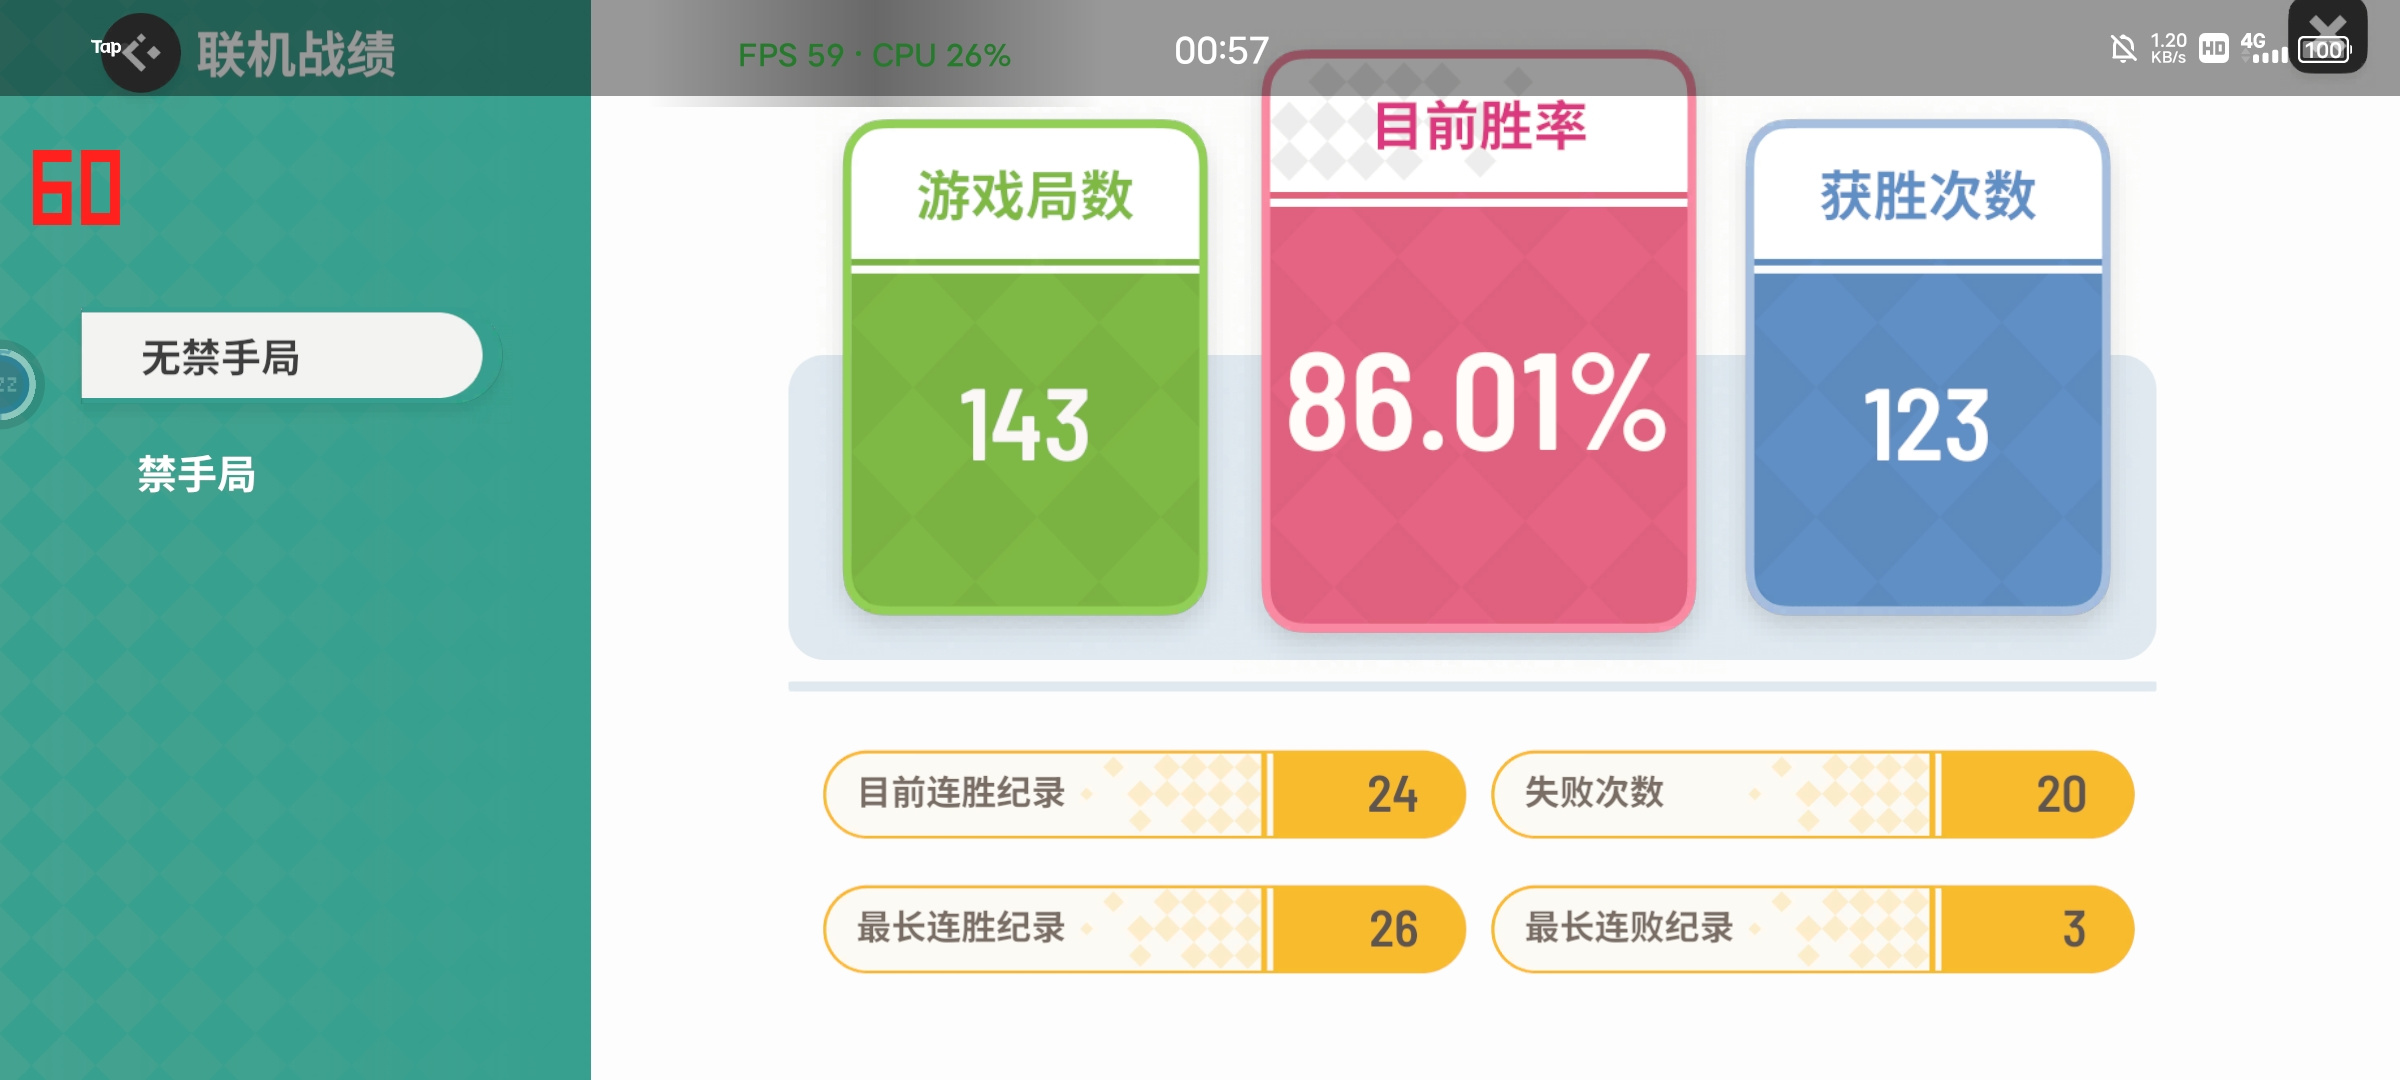This screenshot has height=1080, width=2400.
Task: Click the 联机战绩 page title
Action: (296, 54)
